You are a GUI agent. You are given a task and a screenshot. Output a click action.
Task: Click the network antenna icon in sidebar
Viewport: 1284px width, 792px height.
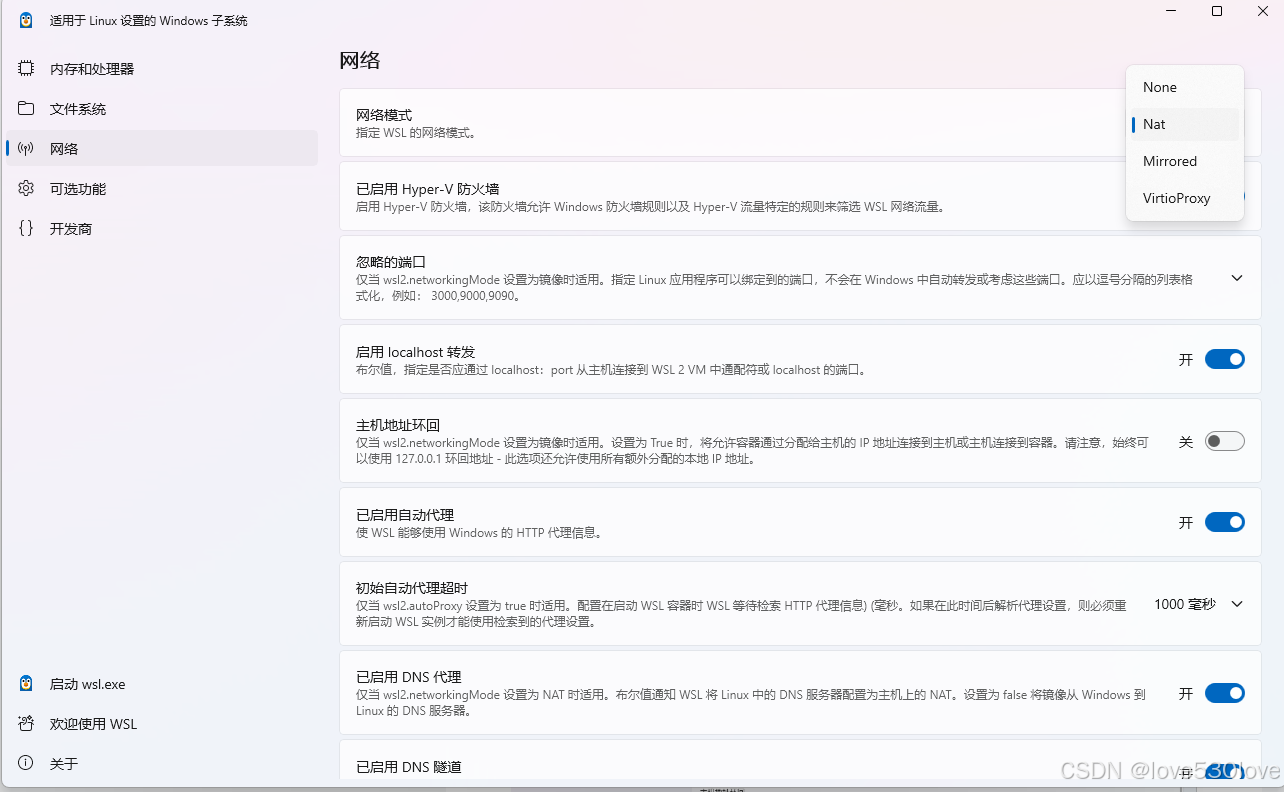26,149
